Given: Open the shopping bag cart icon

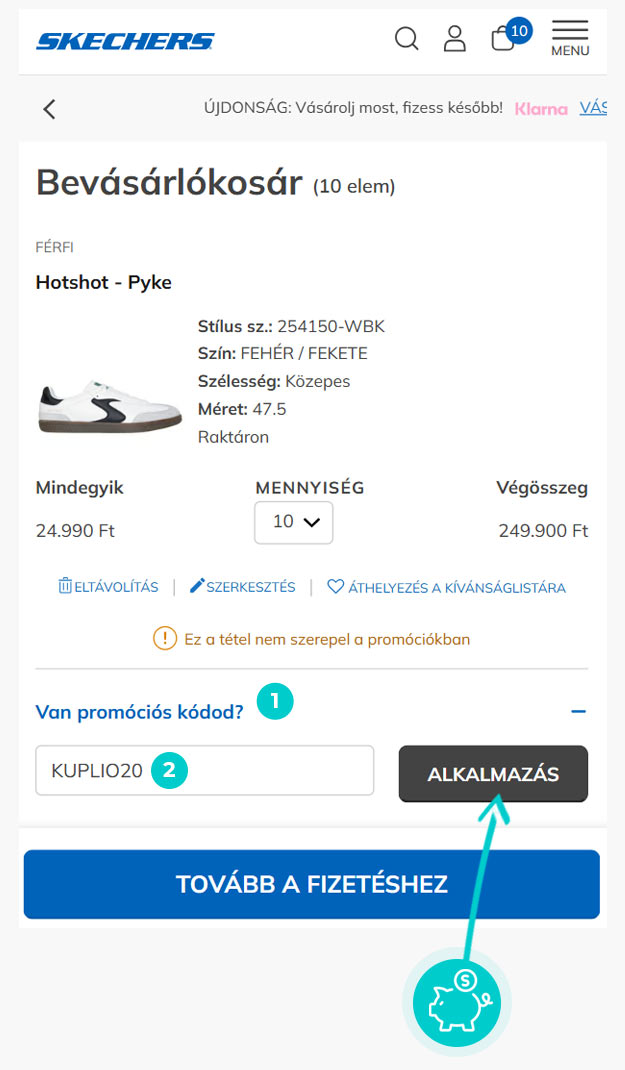Looking at the screenshot, I should 504,40.
